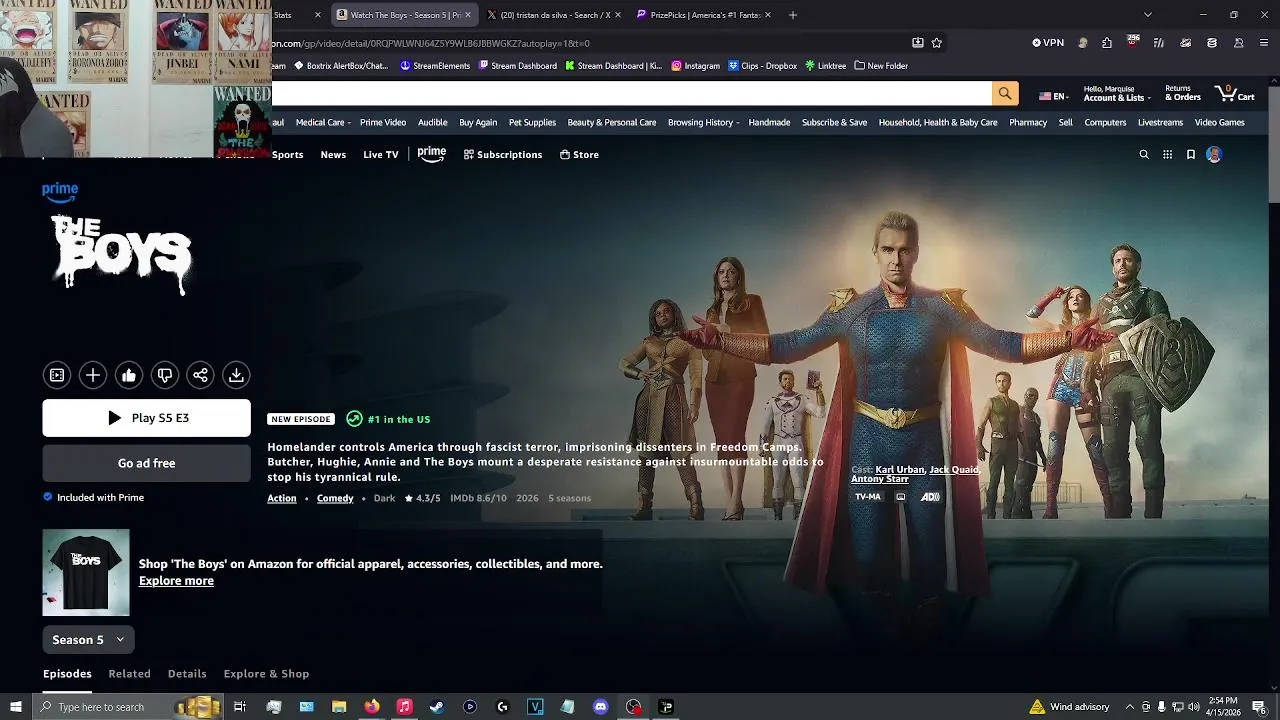
Task: Click the ad blocker icon showing 296
Action: click(x=1132, y=42)
